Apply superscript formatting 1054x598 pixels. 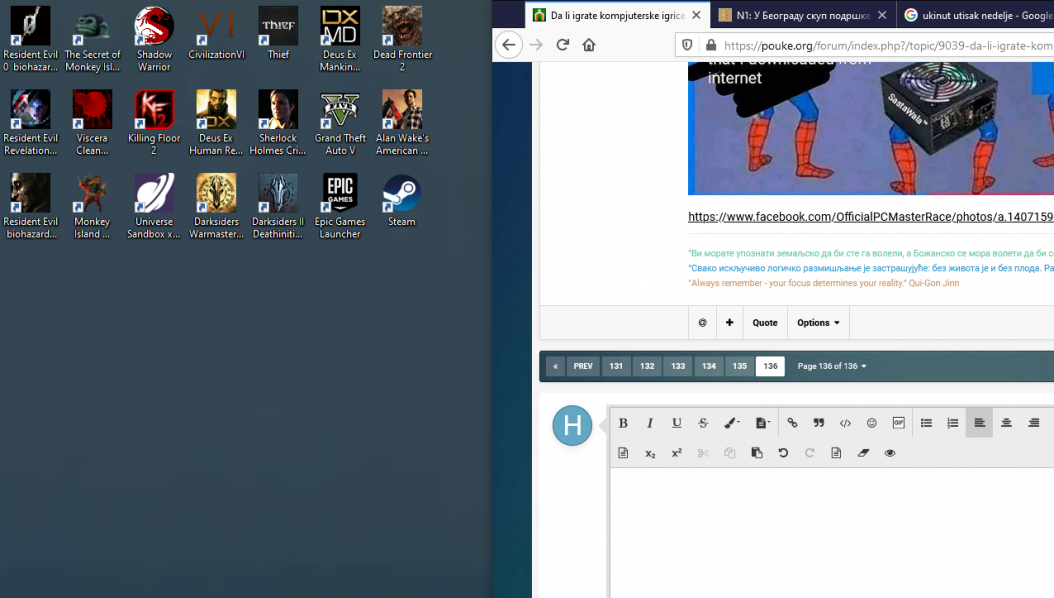click(x=677, y=453)
